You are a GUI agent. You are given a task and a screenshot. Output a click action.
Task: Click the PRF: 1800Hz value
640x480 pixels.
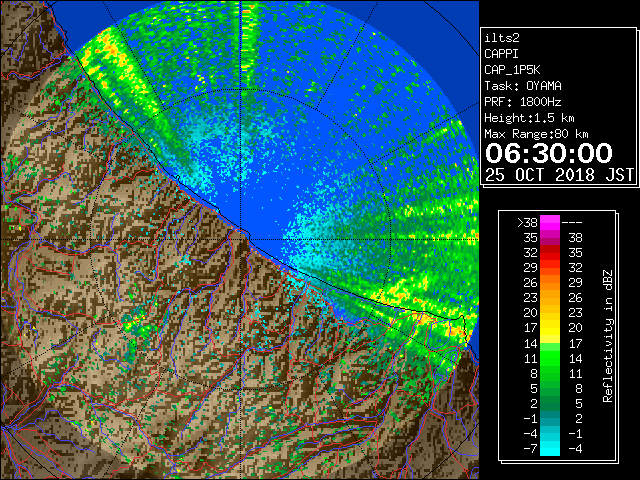pyautogui.click(x=523, y=102)
